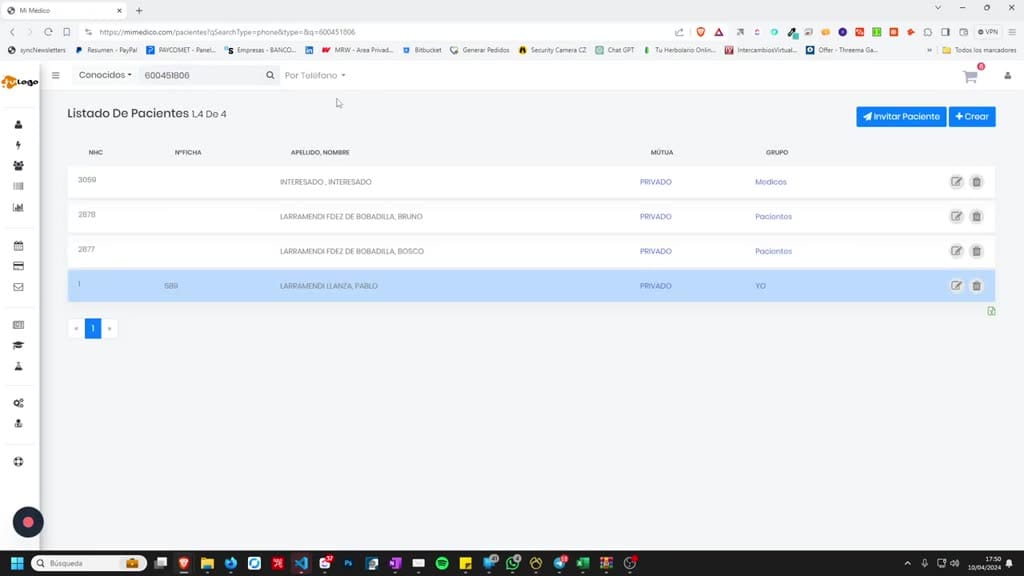
Task: Open the Generar Pedidos bookmark
Action: click(479, 50)
